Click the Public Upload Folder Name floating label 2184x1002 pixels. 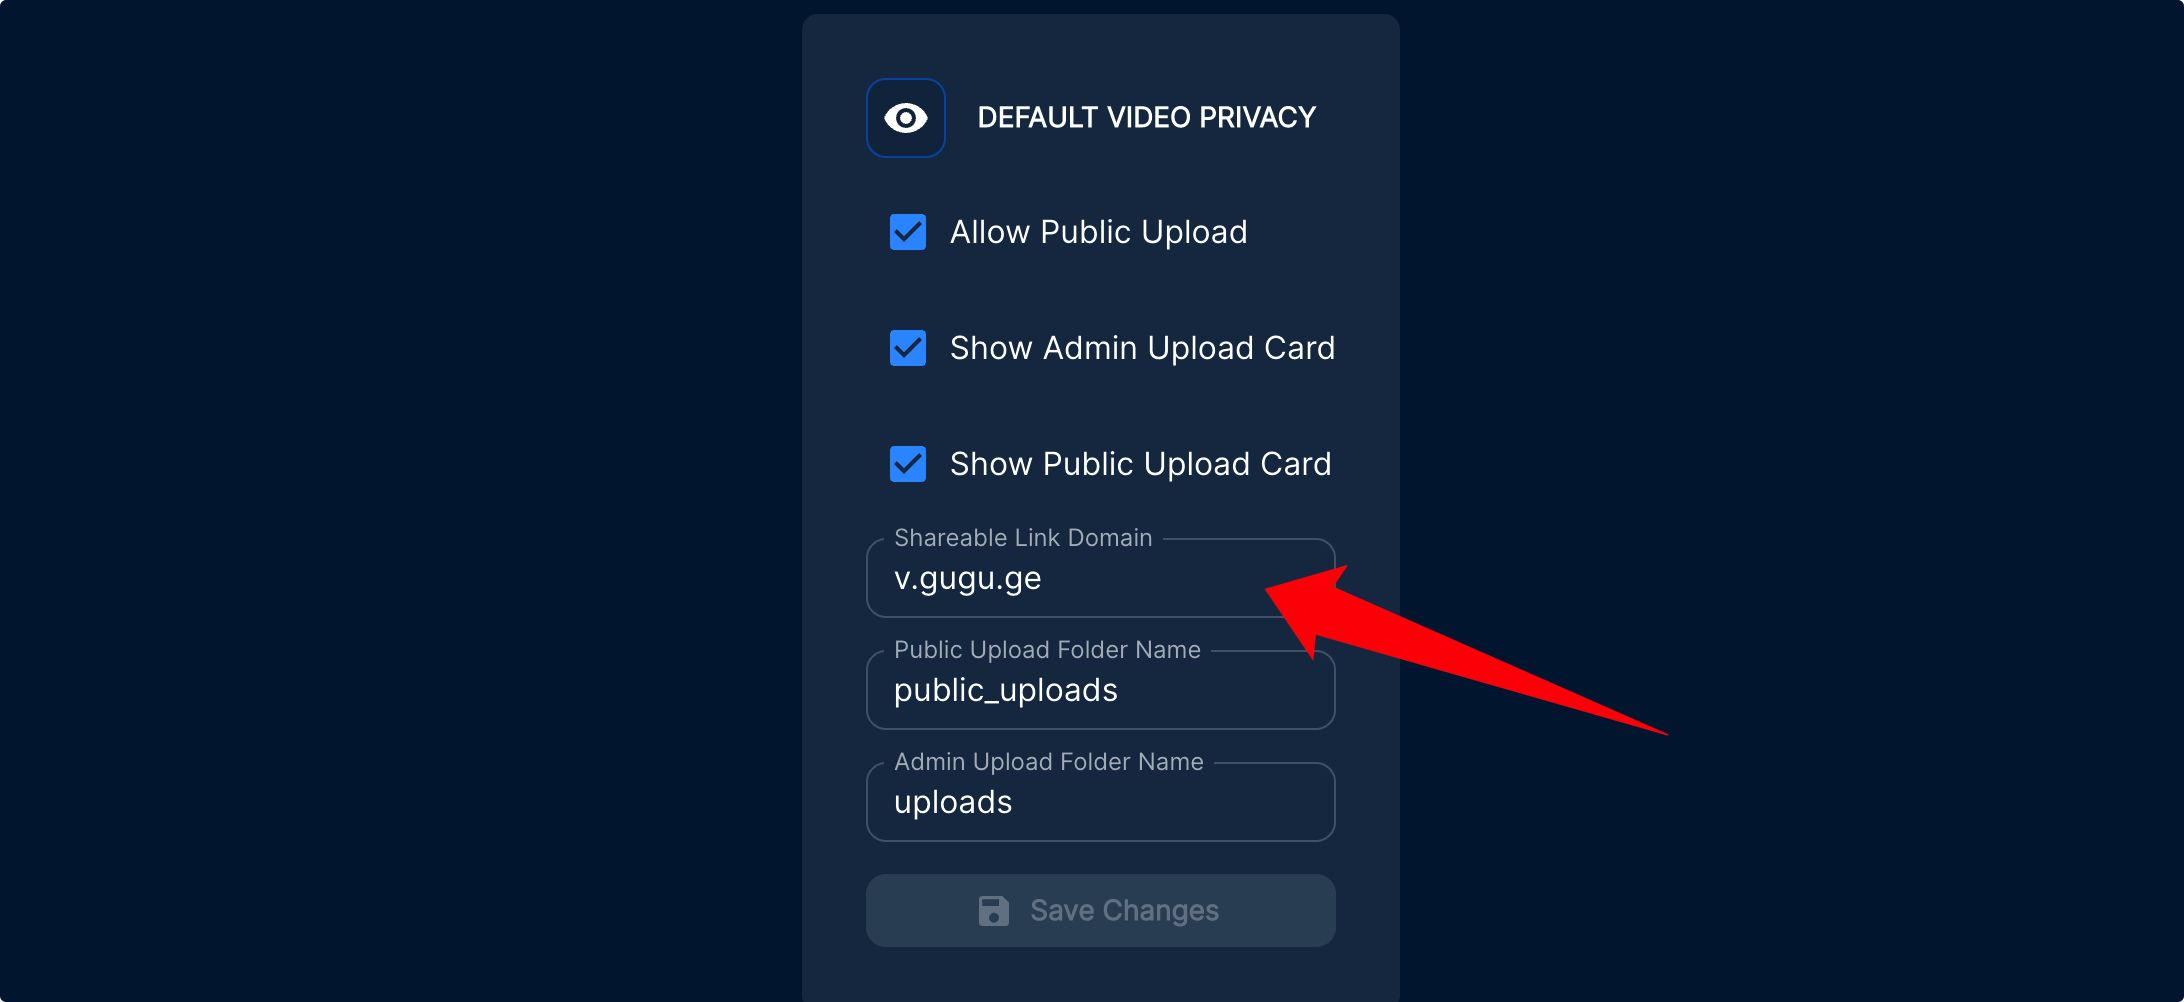(1047, 650)
